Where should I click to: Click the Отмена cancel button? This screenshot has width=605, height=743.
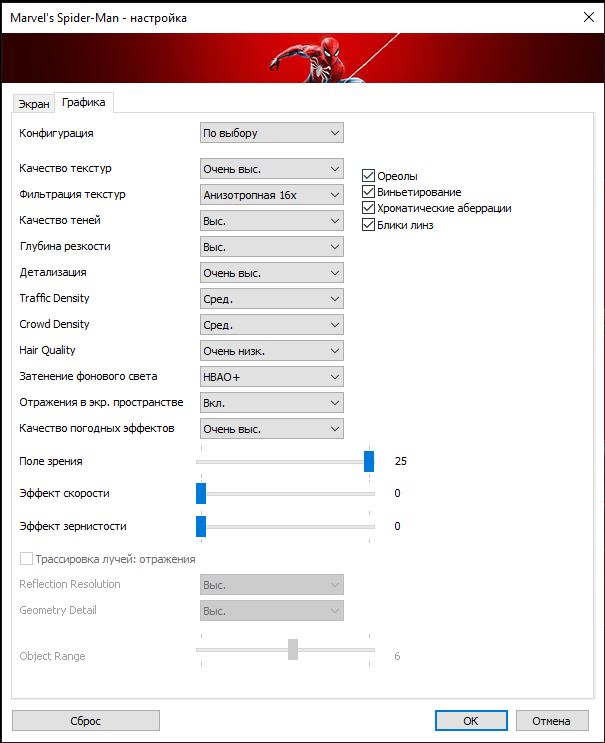(551, 720)
